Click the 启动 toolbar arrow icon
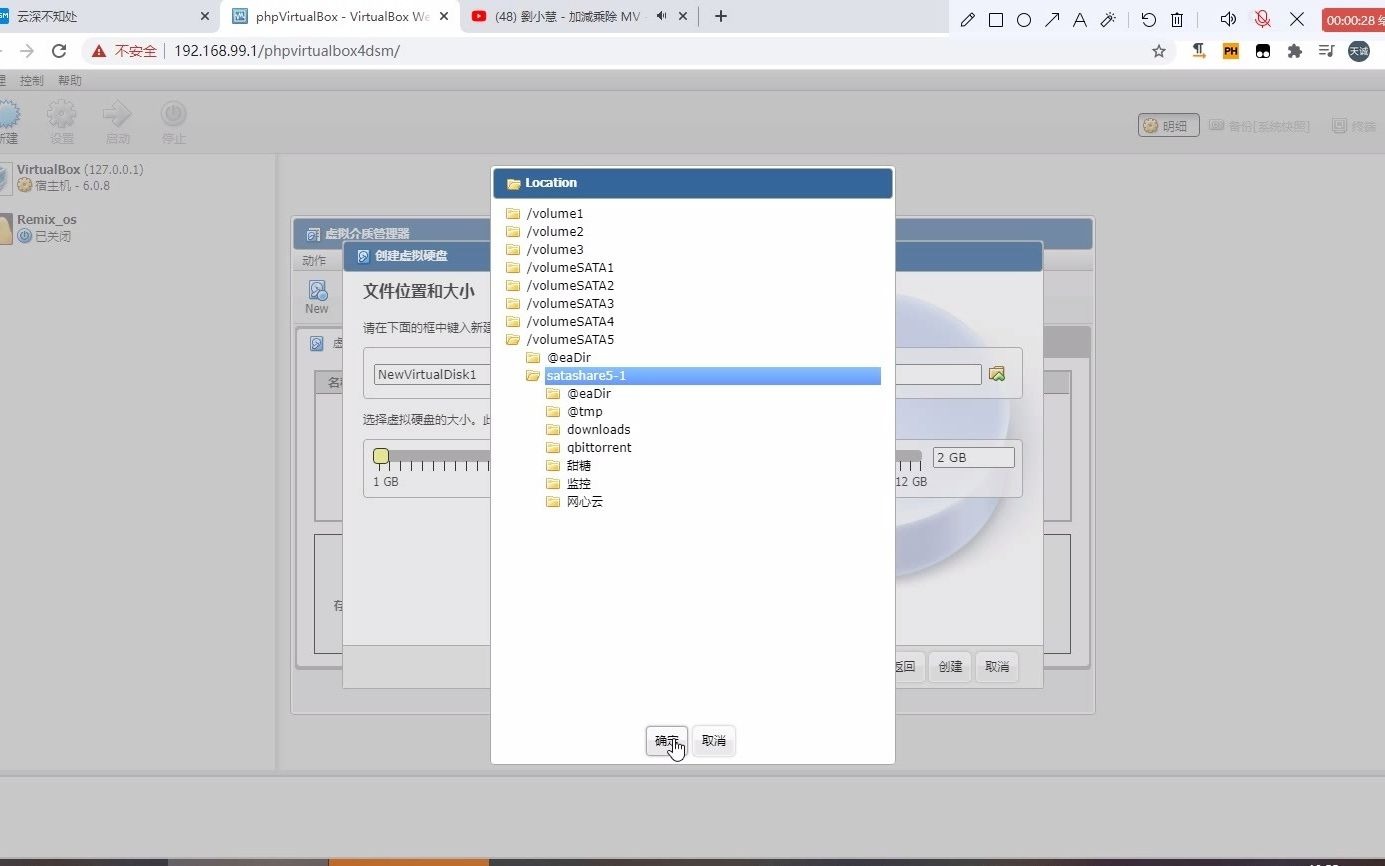 click(x=118, y=122)
